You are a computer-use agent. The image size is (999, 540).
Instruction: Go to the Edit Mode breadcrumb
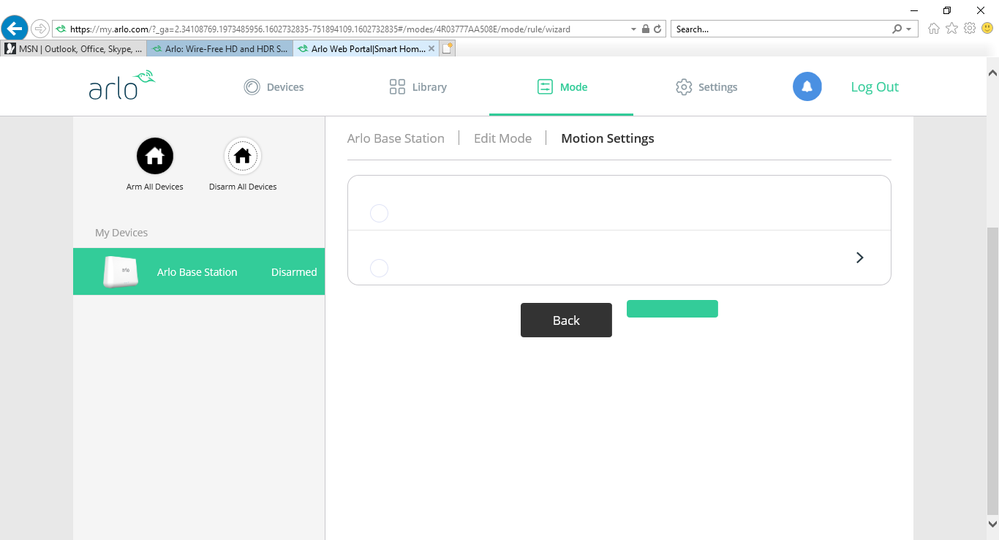coord(503,138)
